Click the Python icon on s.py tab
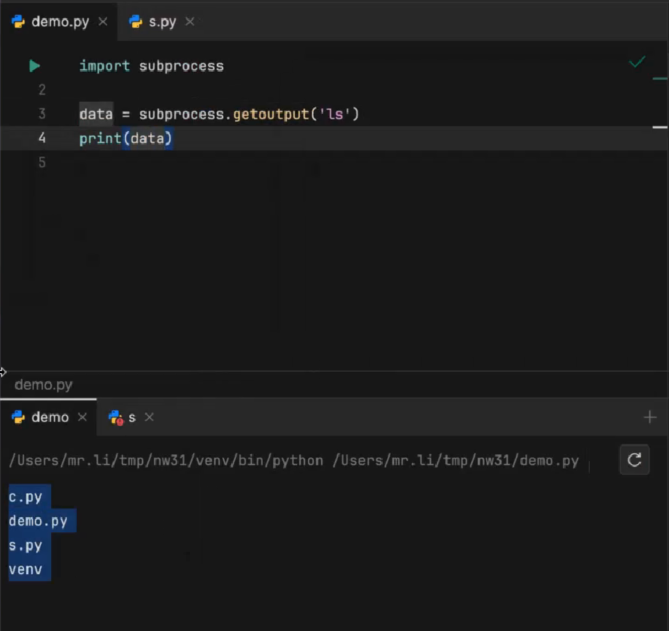669x631 pixels. [x=135, y=21]
